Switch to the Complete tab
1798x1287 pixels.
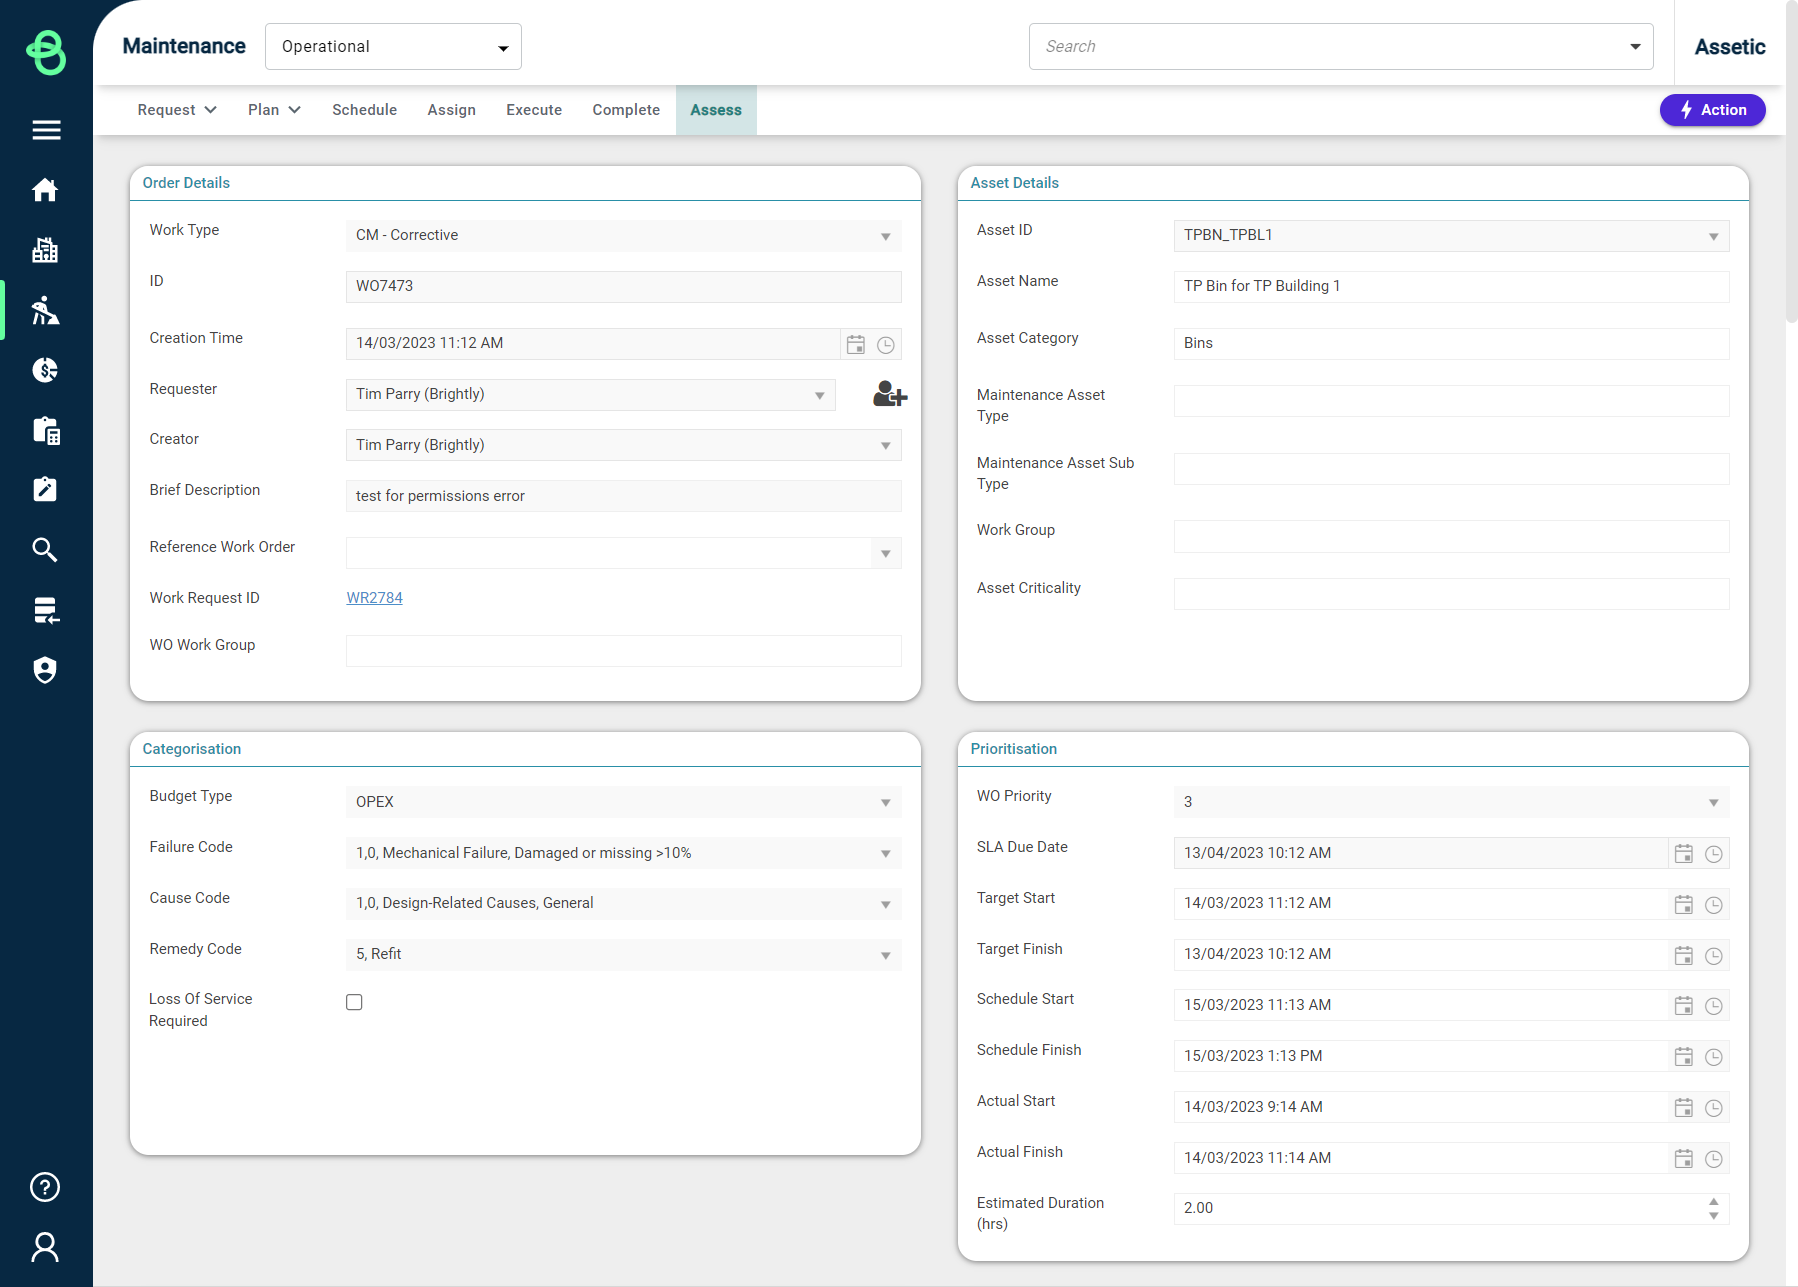[x=626, y=110]
